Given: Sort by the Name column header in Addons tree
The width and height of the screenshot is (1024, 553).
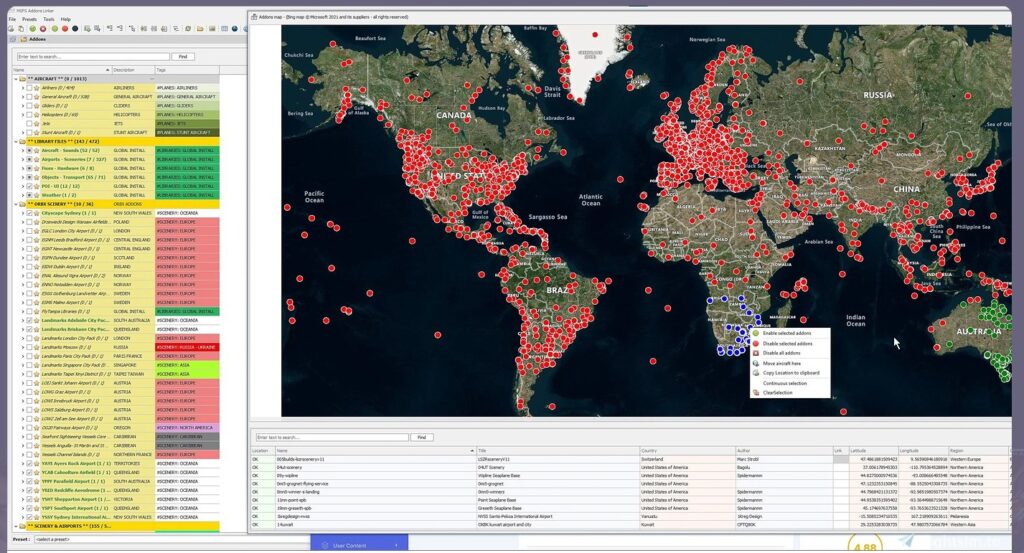Looking at the screenshot, I should point(62,70).
